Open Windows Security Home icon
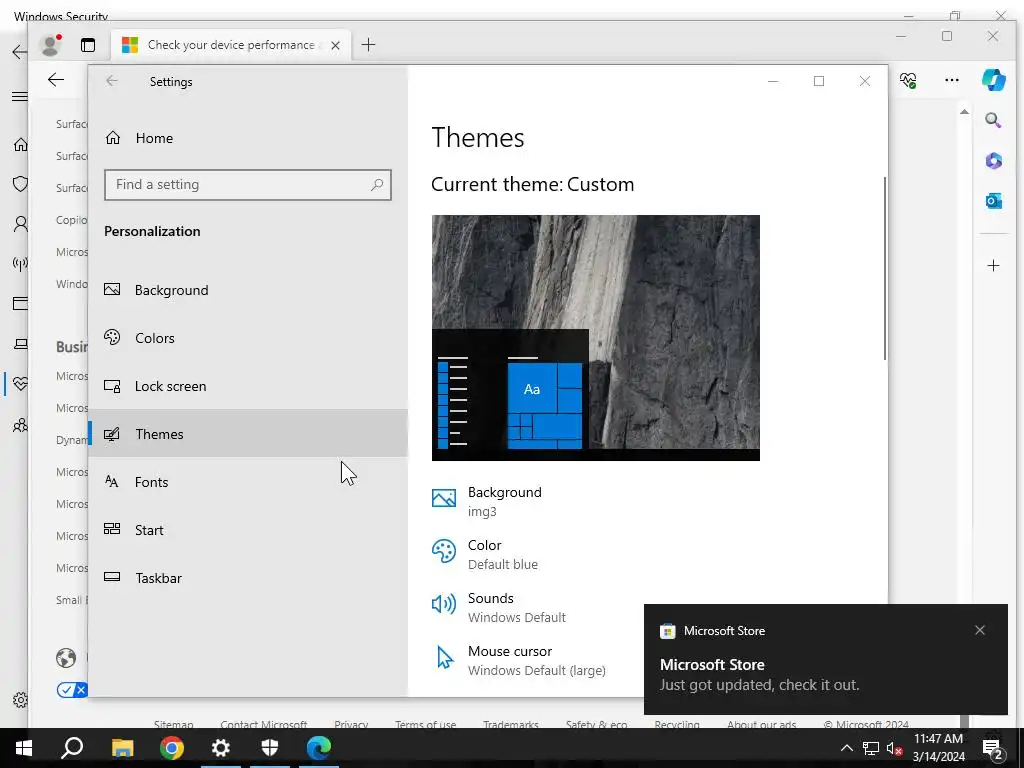The height and width of the screenshot is (768, 1024). pos(21,144)
